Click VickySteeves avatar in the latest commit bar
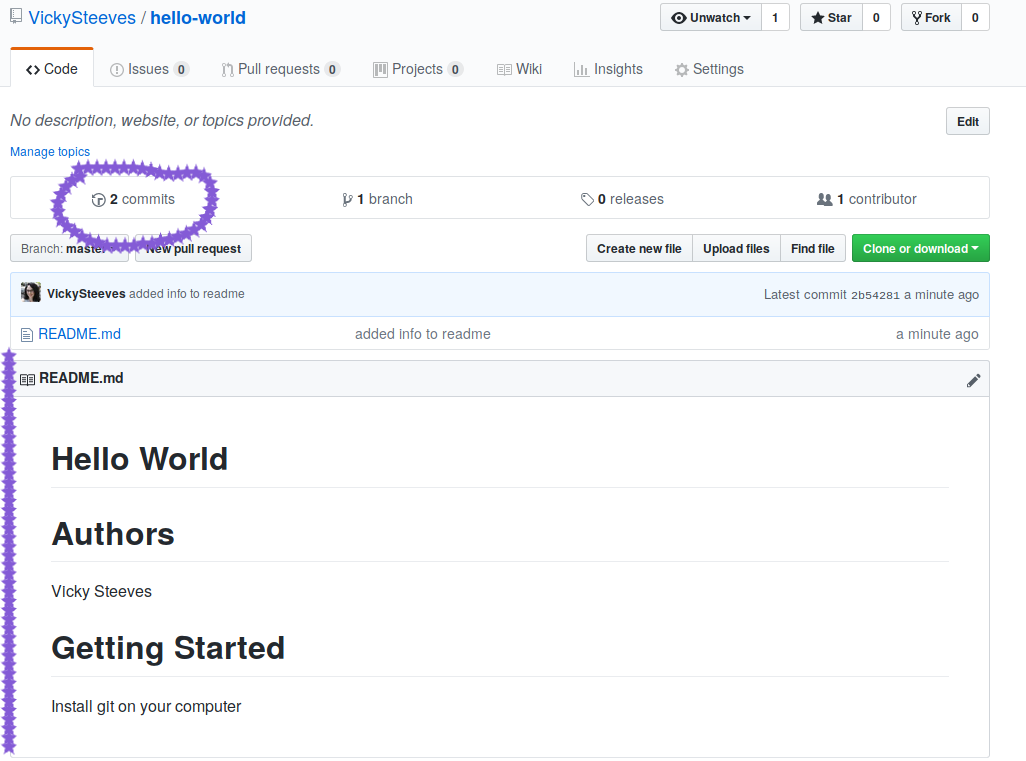This screenshot has width=1026, height=761. [31, 292]
